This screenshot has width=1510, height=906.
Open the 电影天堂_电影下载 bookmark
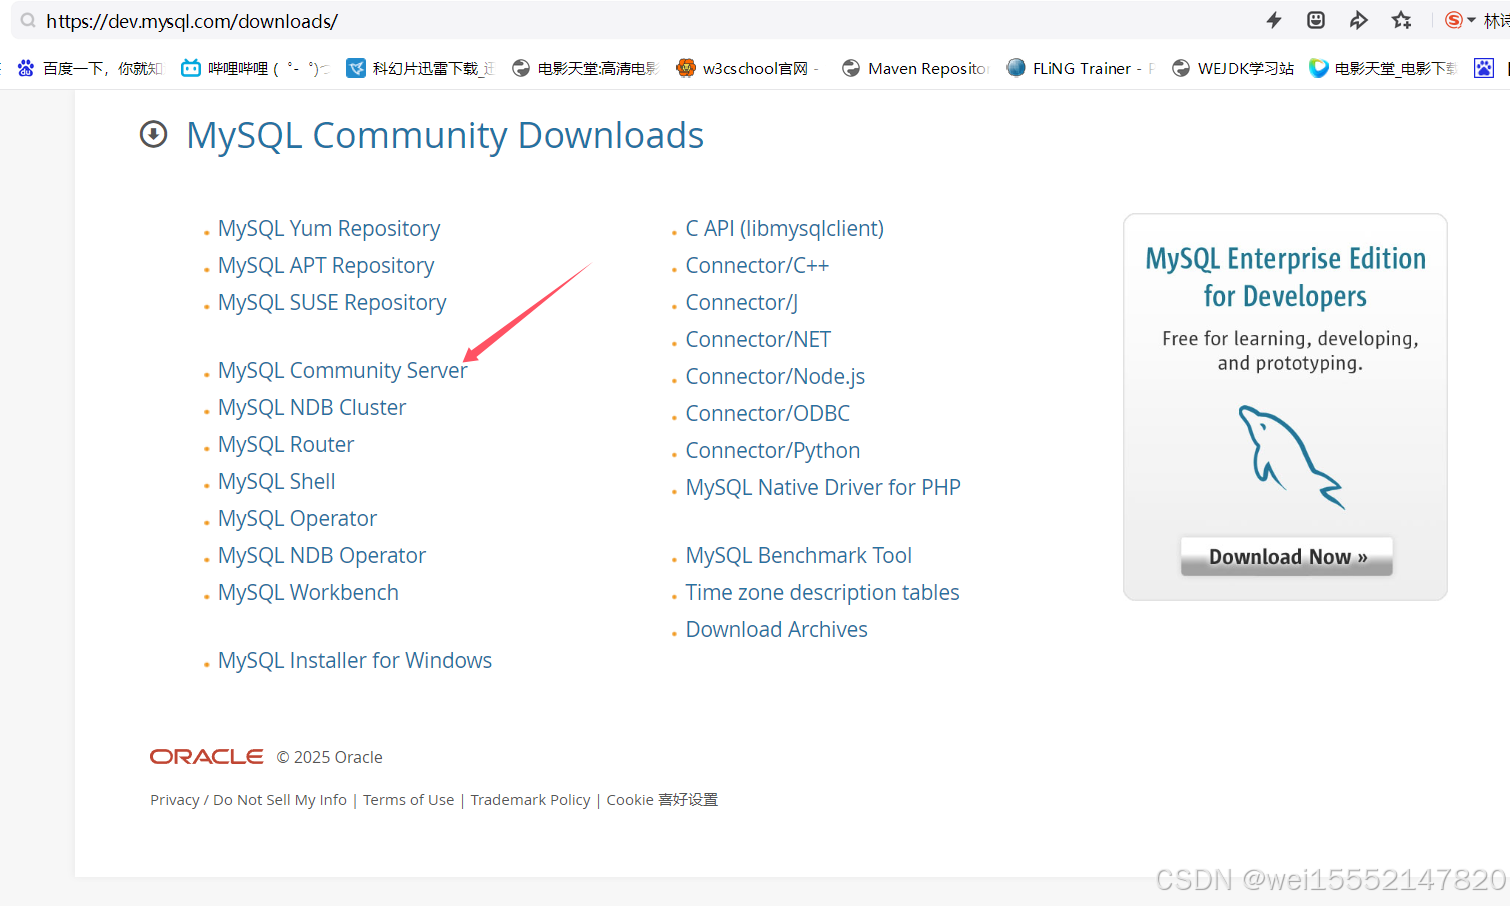1383,68
